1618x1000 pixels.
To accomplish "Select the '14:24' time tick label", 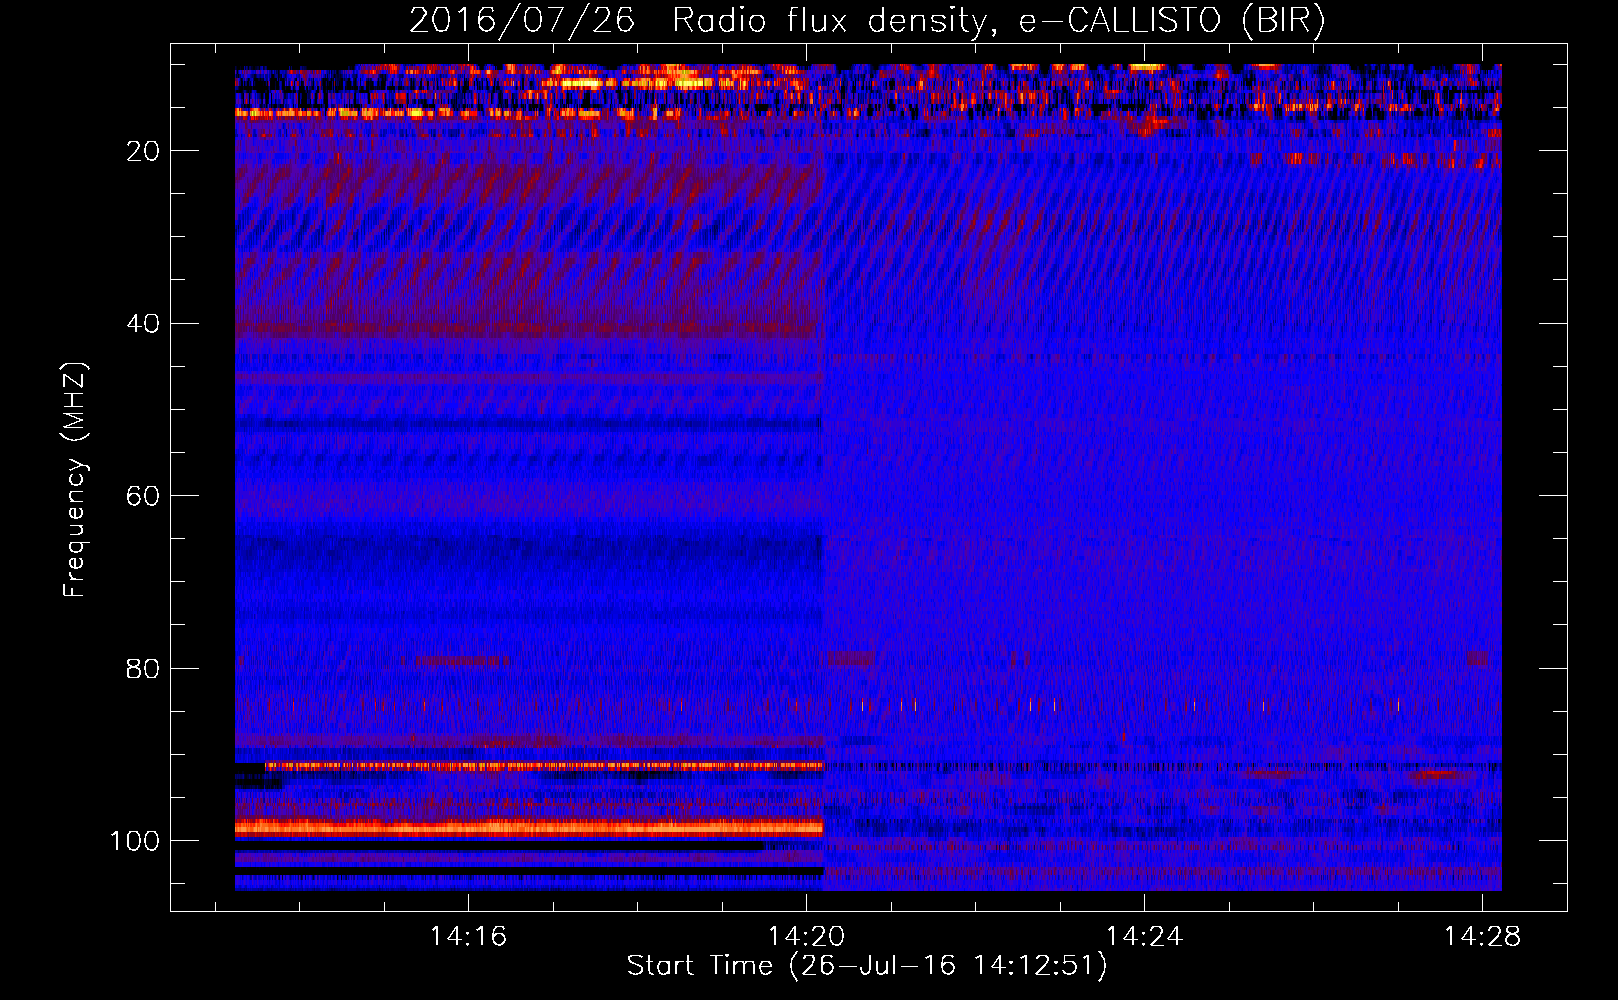I will pos(1144,936).
